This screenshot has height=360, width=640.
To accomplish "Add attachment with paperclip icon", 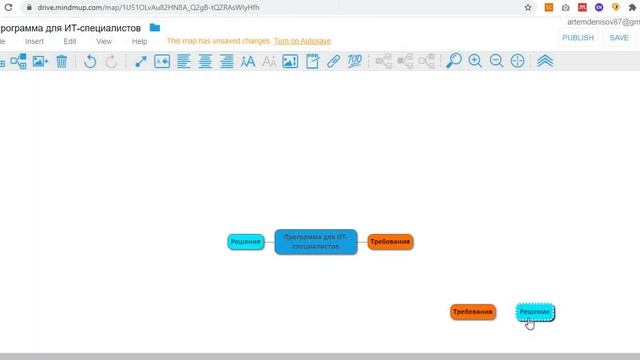I will (333, 61).
